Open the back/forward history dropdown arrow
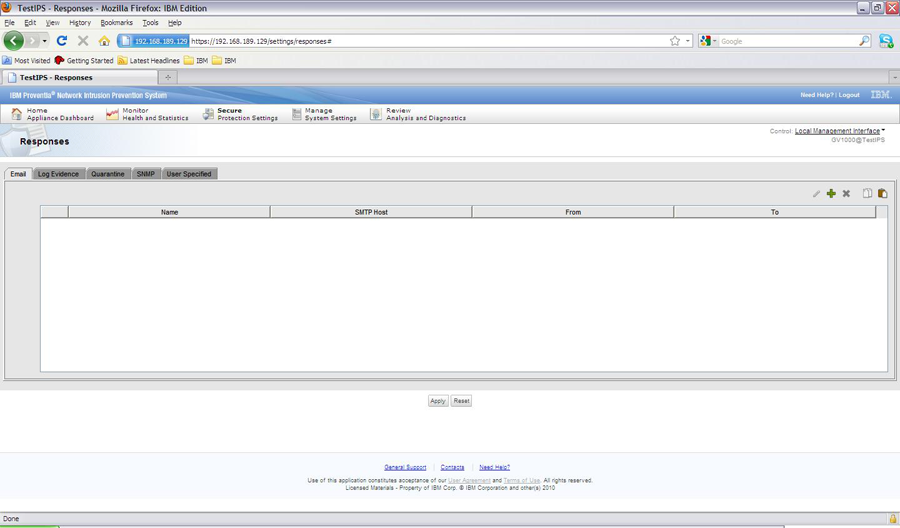The width and height of the screenshot is (900, 528). pyautogui.click(x=44, y=41)
